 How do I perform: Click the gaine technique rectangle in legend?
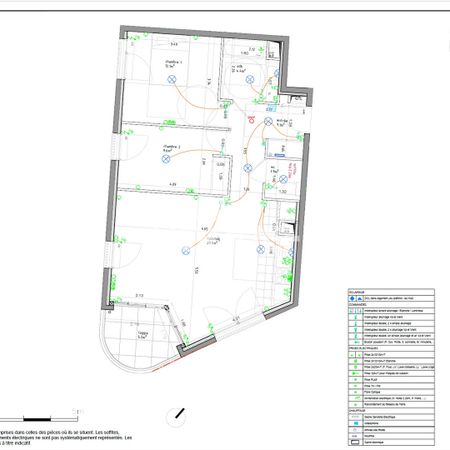pyautogui.click(x=356, y=442)
